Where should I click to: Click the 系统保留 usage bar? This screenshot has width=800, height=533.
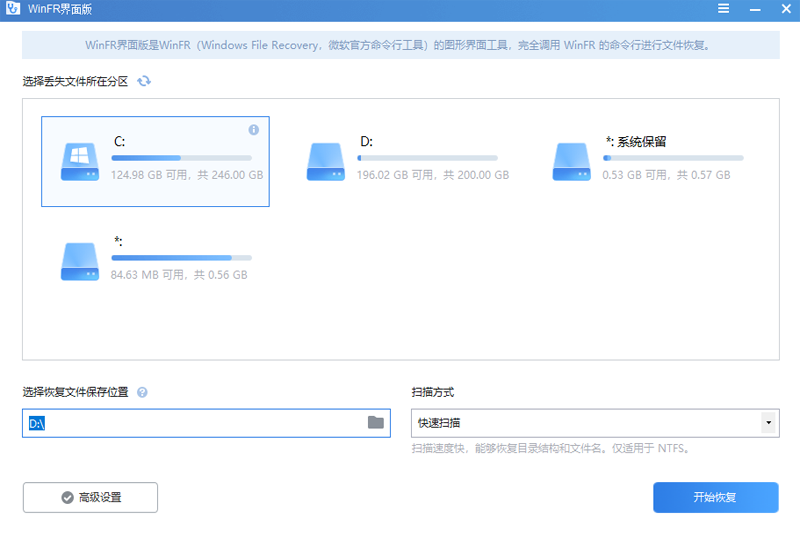pos(673,158)
